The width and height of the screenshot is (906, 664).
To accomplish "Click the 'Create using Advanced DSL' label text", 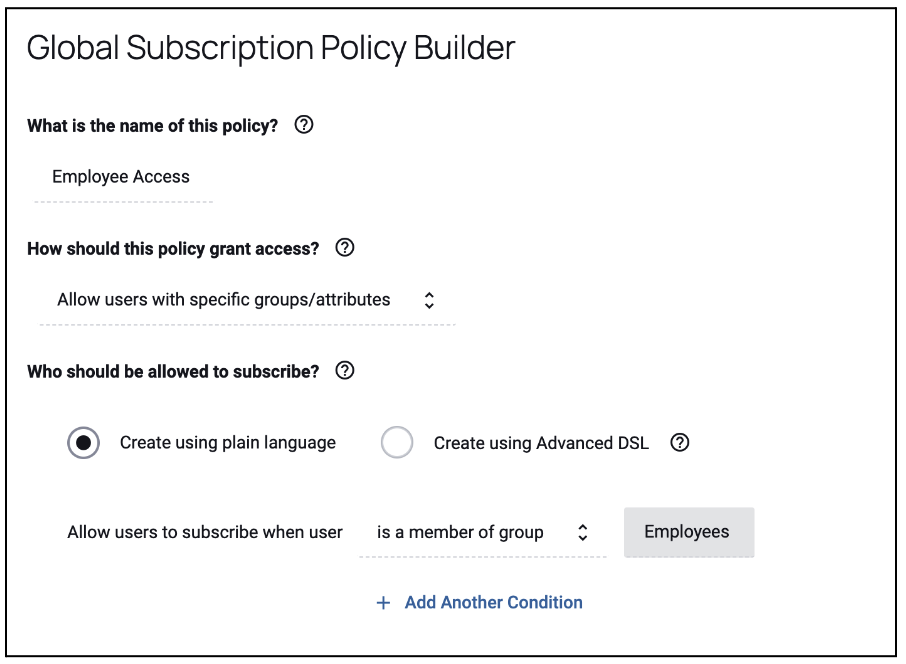I will click(x=540, y=443).
